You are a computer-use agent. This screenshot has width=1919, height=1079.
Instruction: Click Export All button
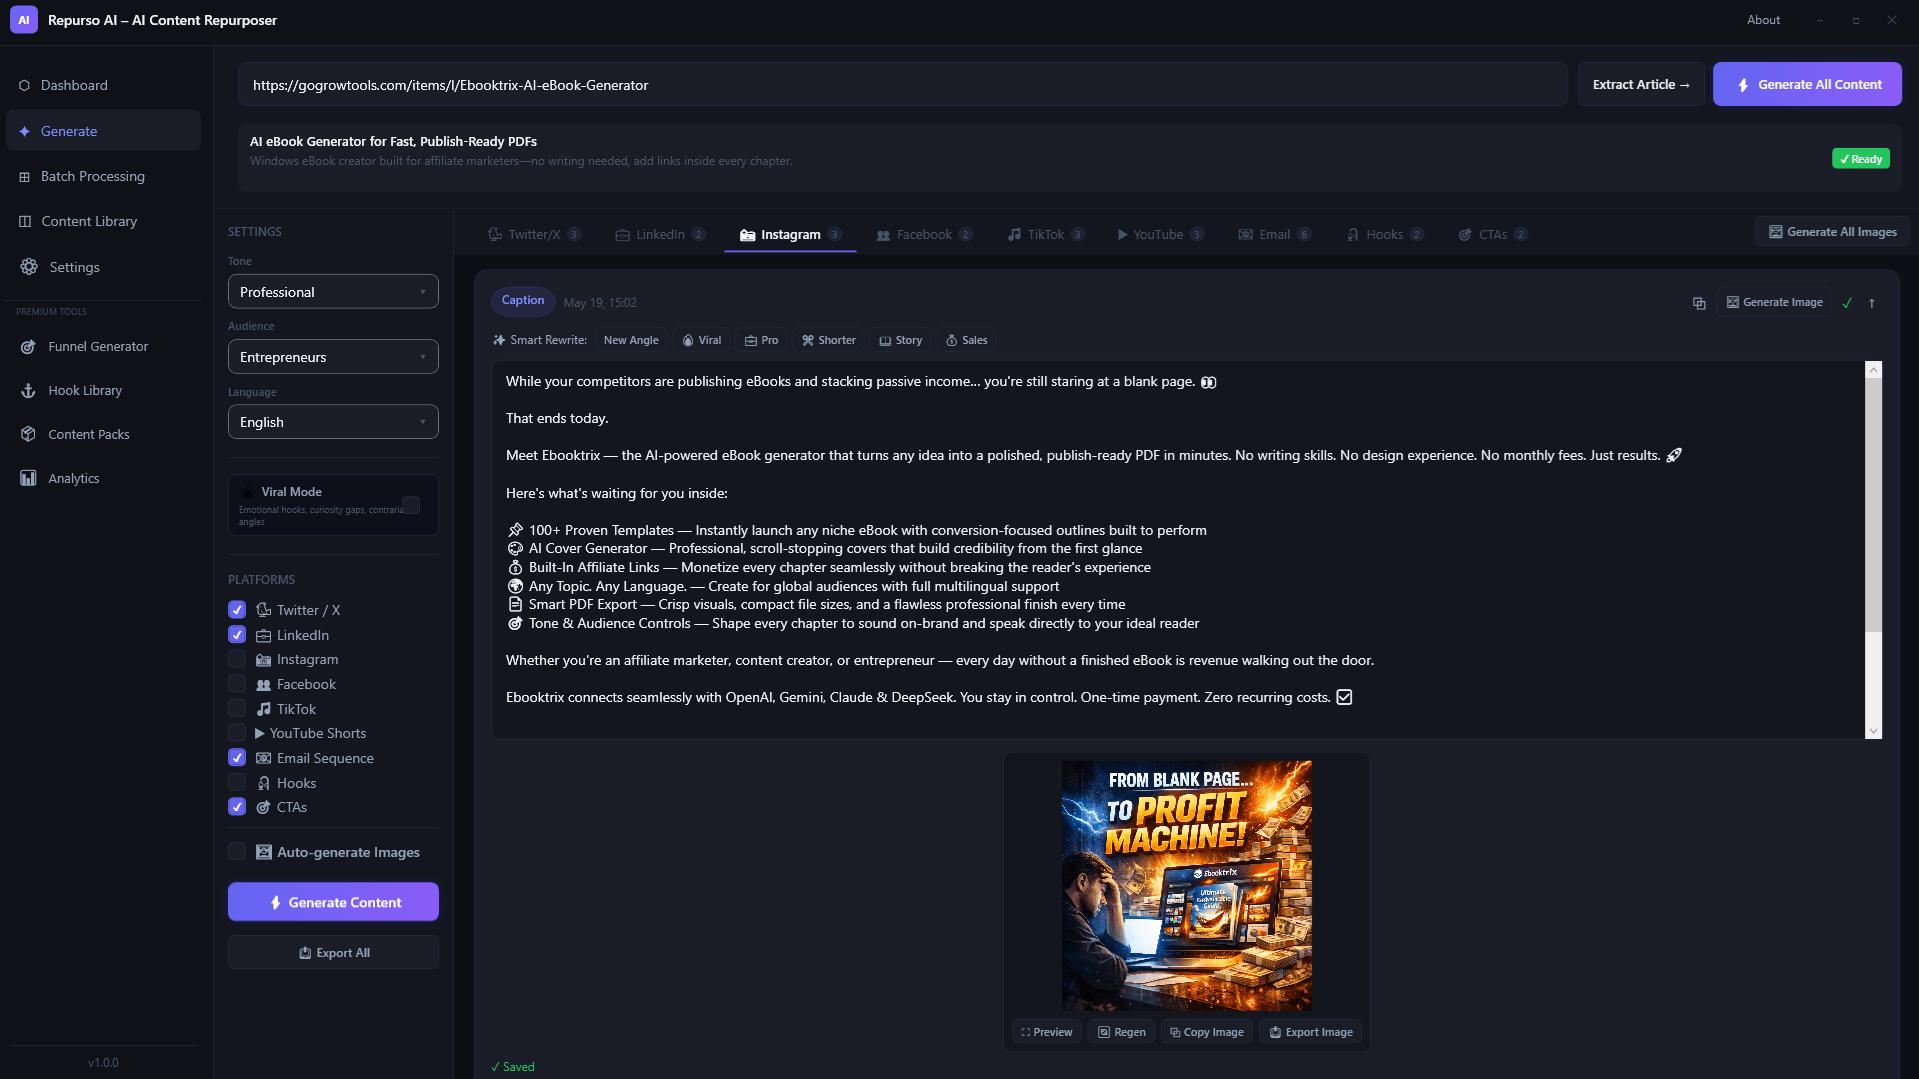333,953
